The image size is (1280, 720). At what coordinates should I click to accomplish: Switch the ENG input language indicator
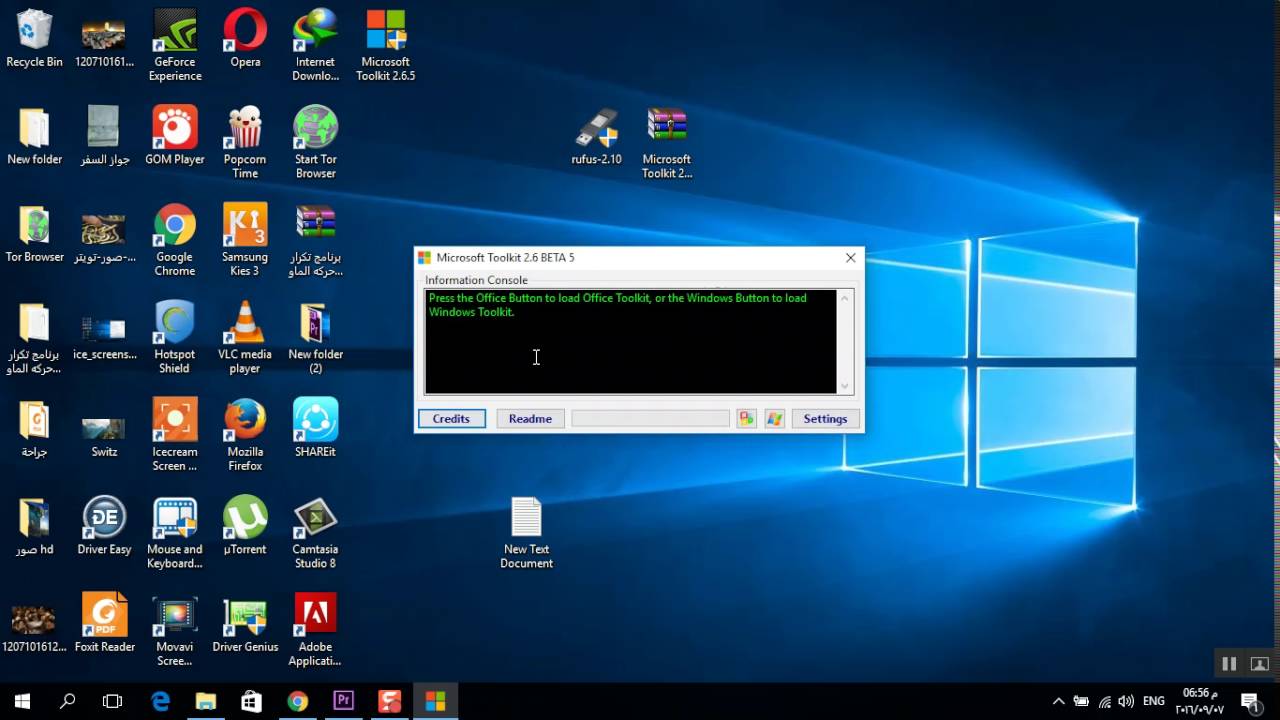tap(1154, 701)
